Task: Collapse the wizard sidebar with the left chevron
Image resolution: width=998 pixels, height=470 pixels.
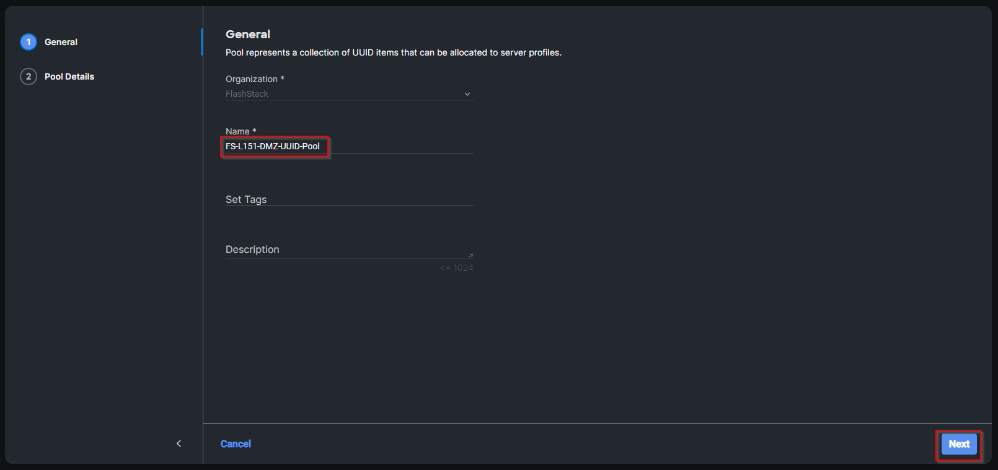Action: (x=179, y=443)
